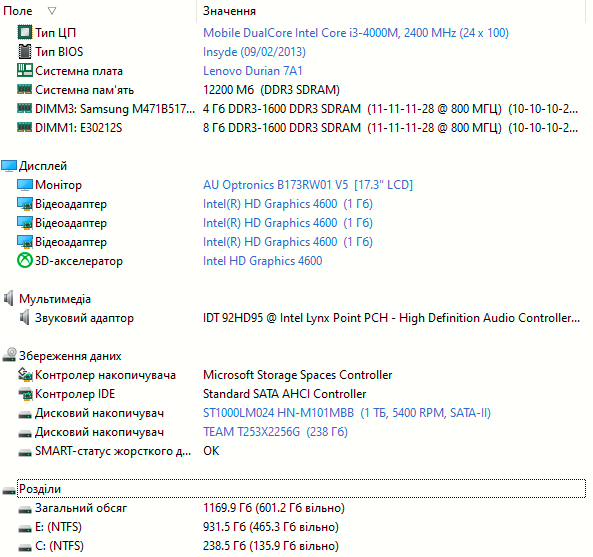The image size is (593, 557).
Task: Select the Звуковий адаптор row label
Action: (x=84, y=318)
